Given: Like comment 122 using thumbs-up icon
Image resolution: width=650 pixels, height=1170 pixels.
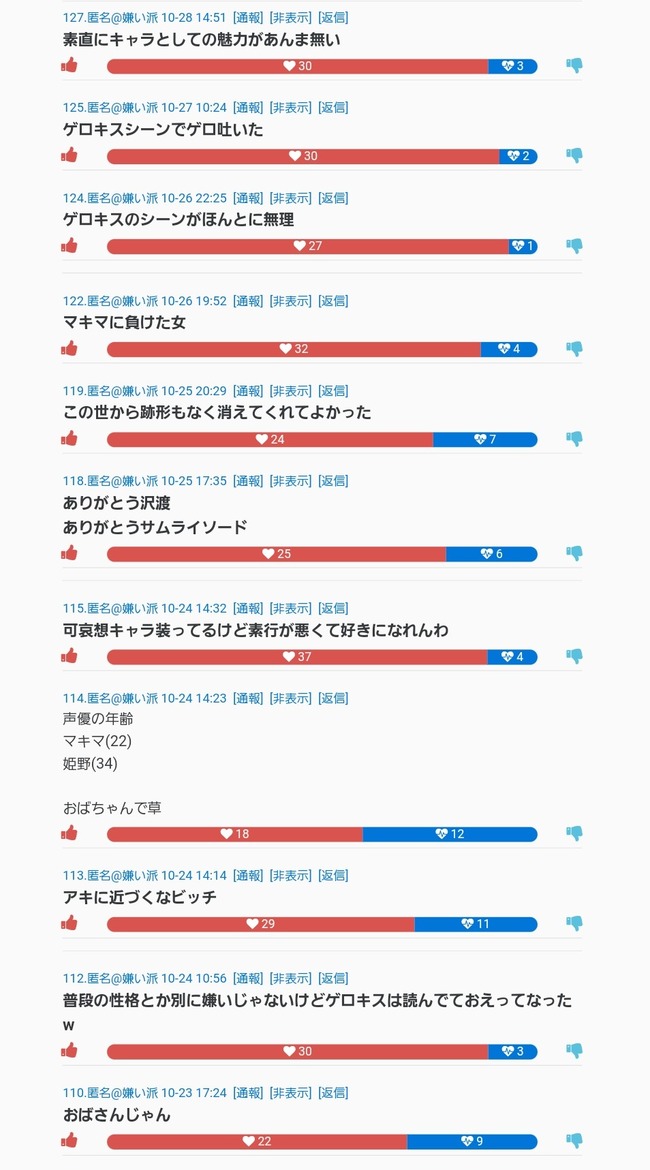Looking at the screenshot, I should (69, 349).
